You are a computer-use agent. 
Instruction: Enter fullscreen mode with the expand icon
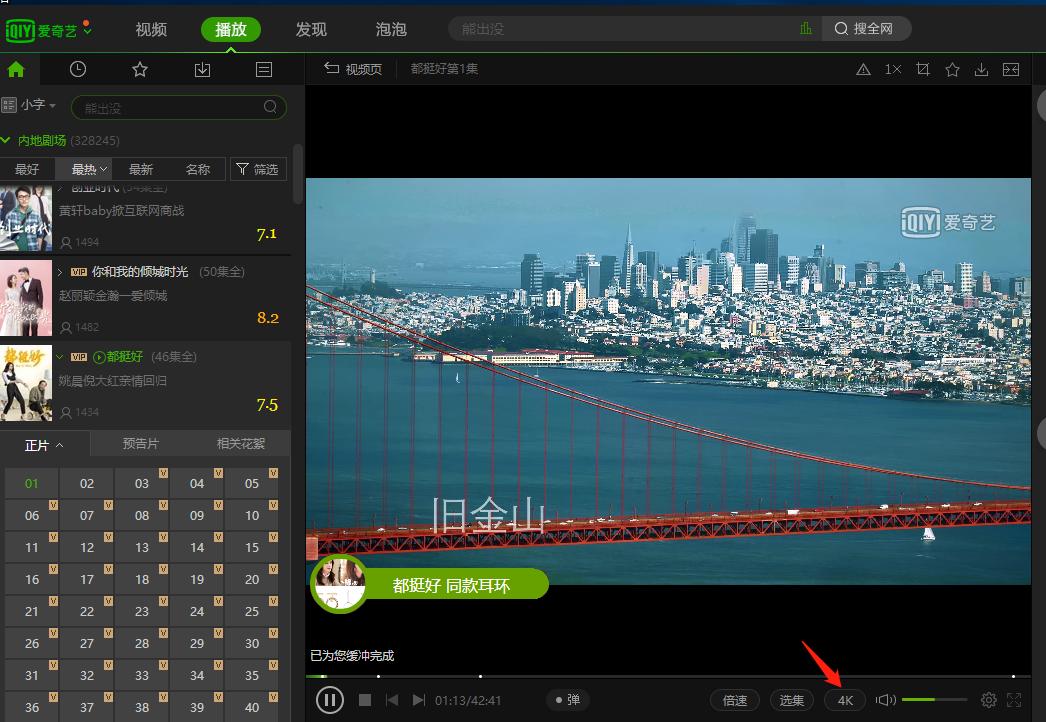(1014, 700)
